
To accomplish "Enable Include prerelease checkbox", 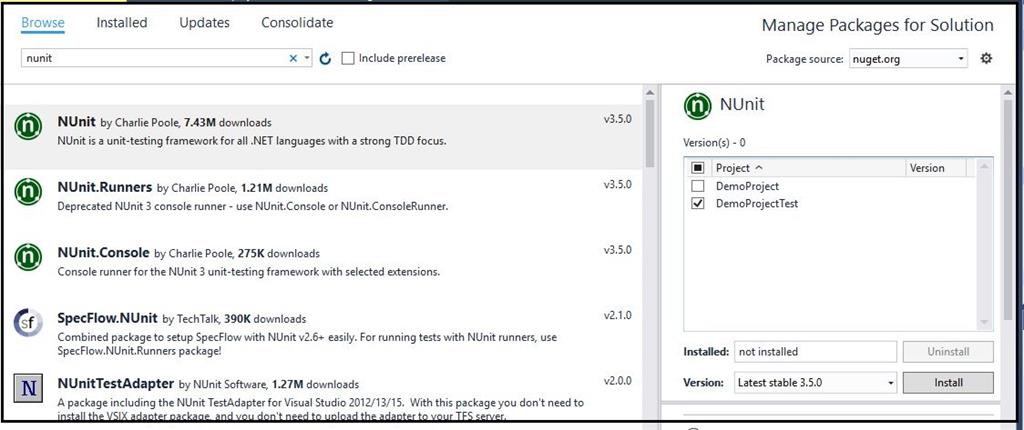I will (348, 59).
